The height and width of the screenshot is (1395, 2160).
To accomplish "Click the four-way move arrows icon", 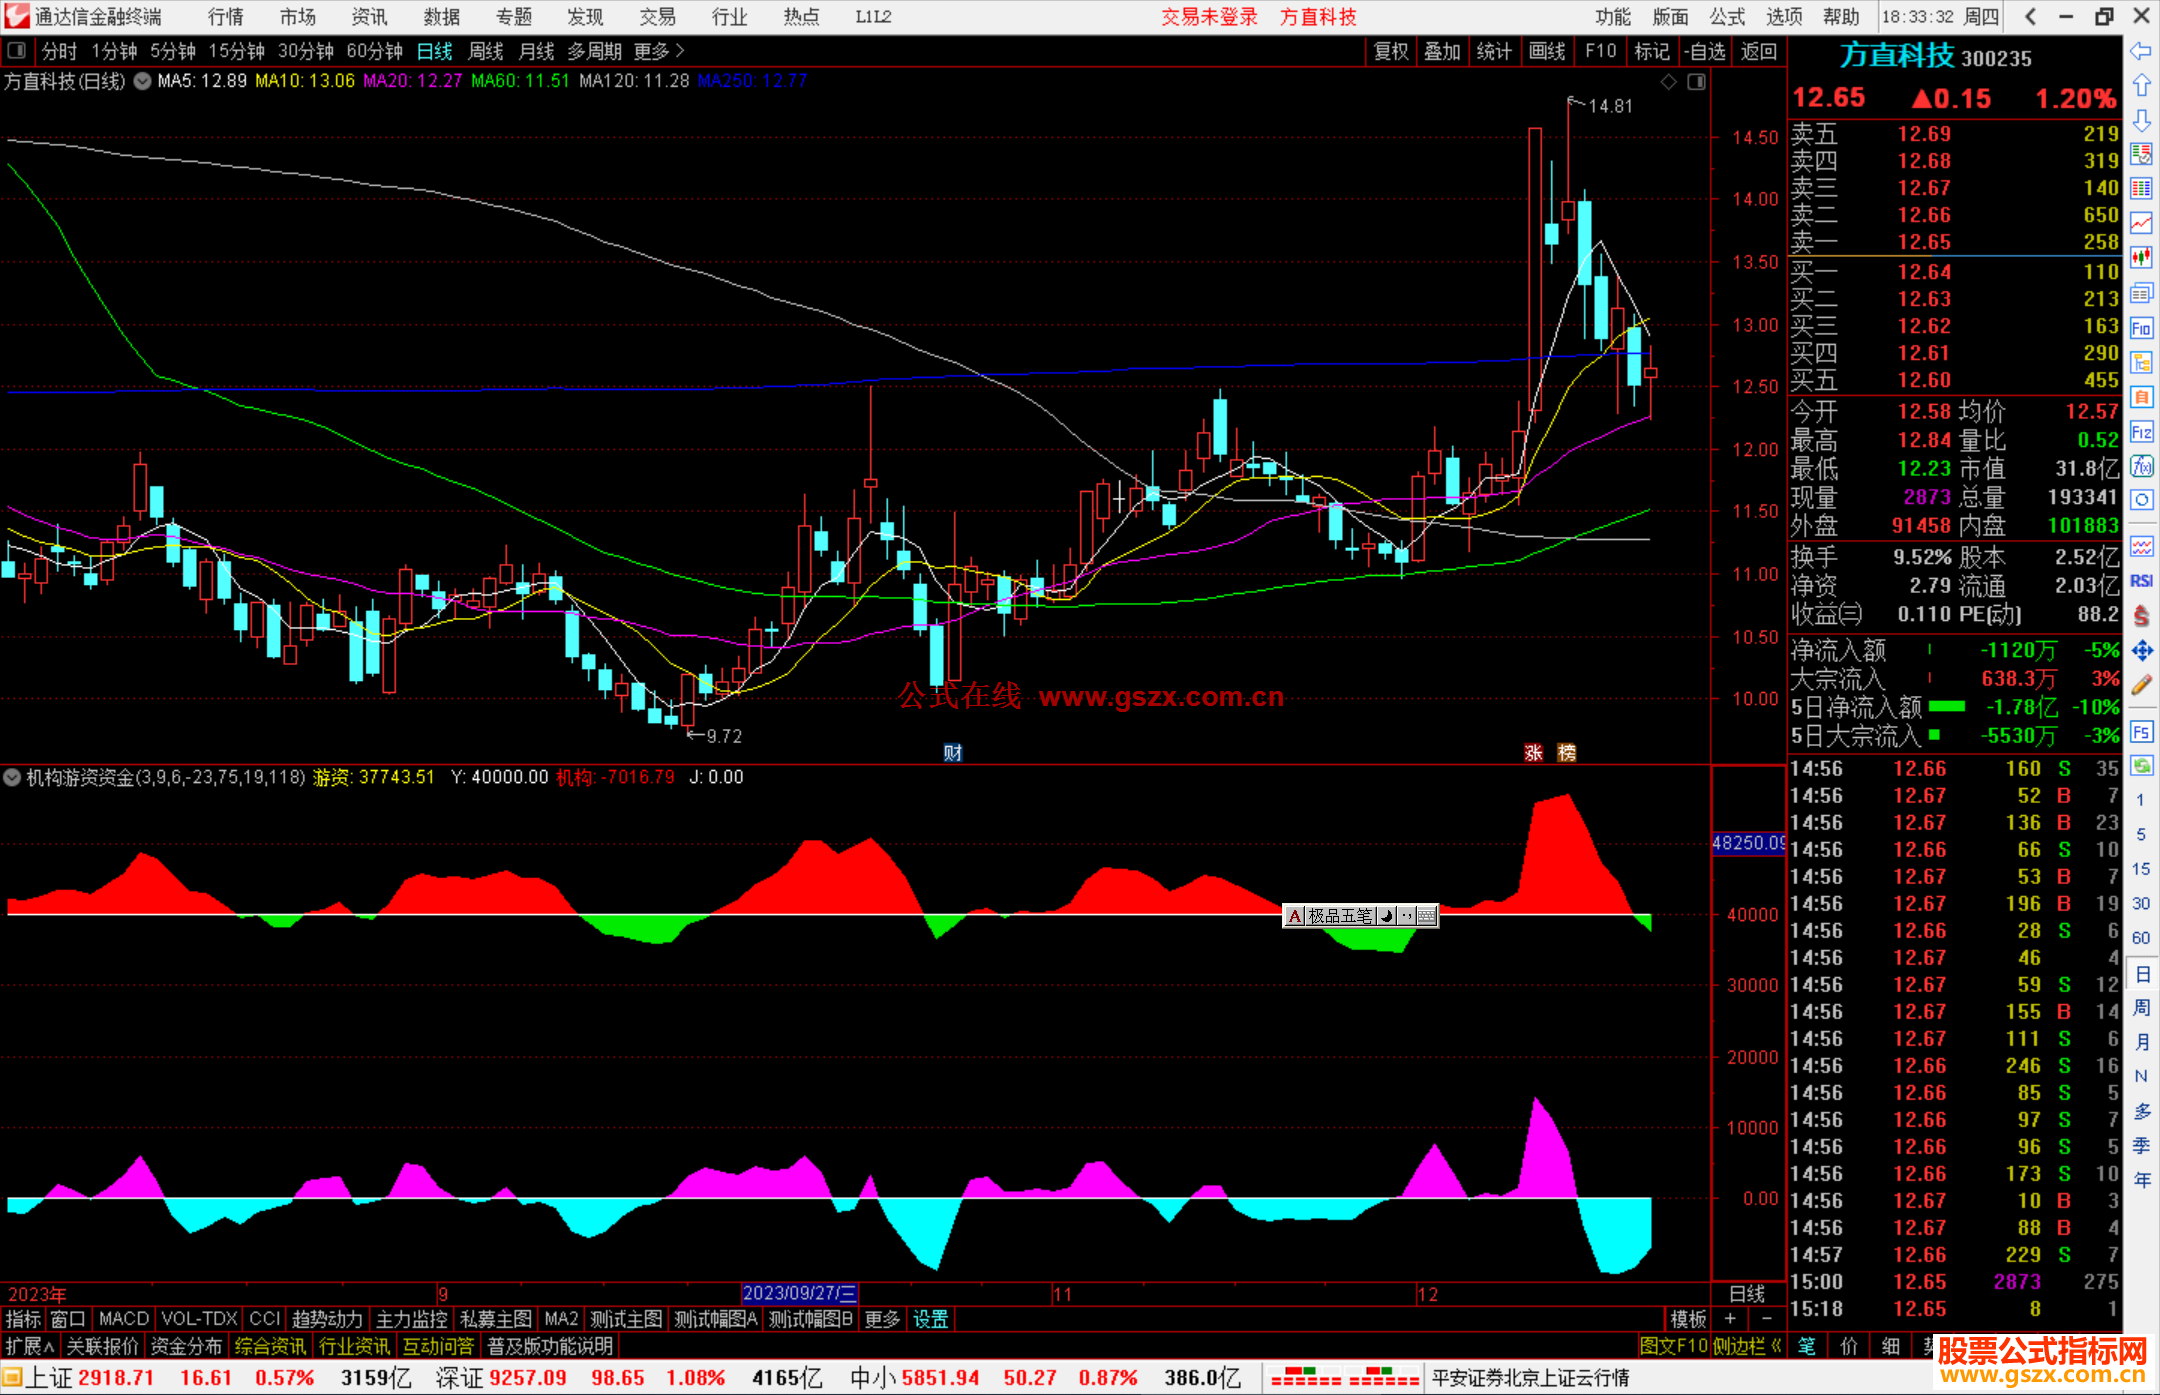I will click(2140, 651).
